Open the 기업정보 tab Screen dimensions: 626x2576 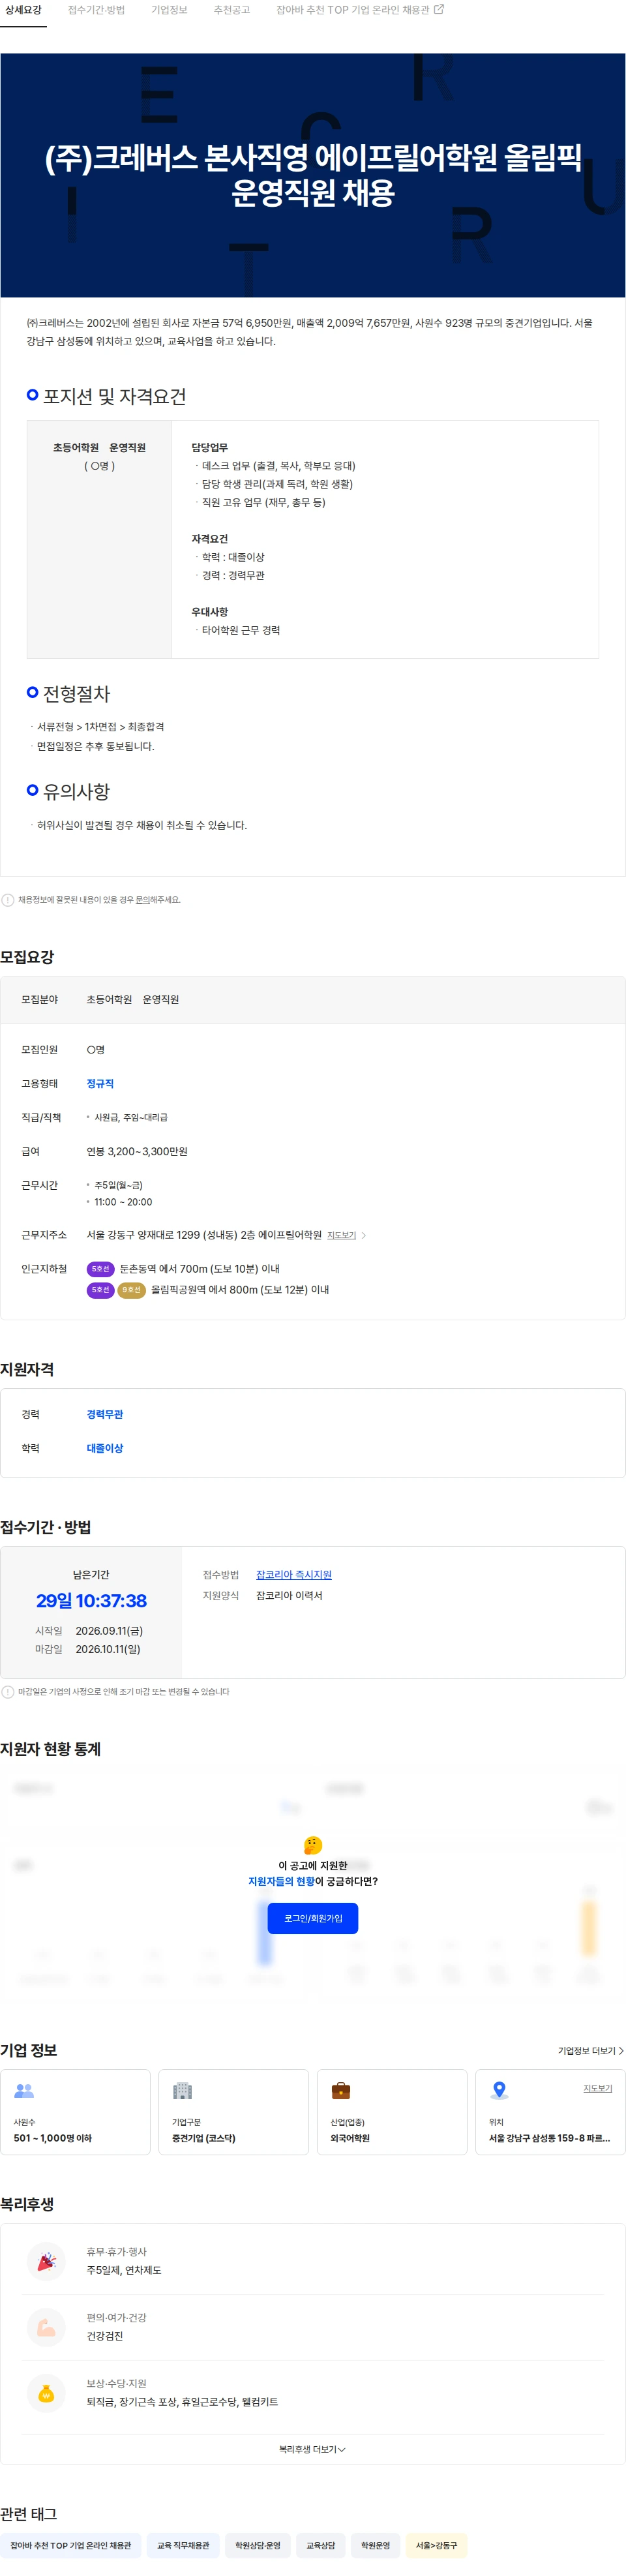pyautogui.click(x=169, y=10)
